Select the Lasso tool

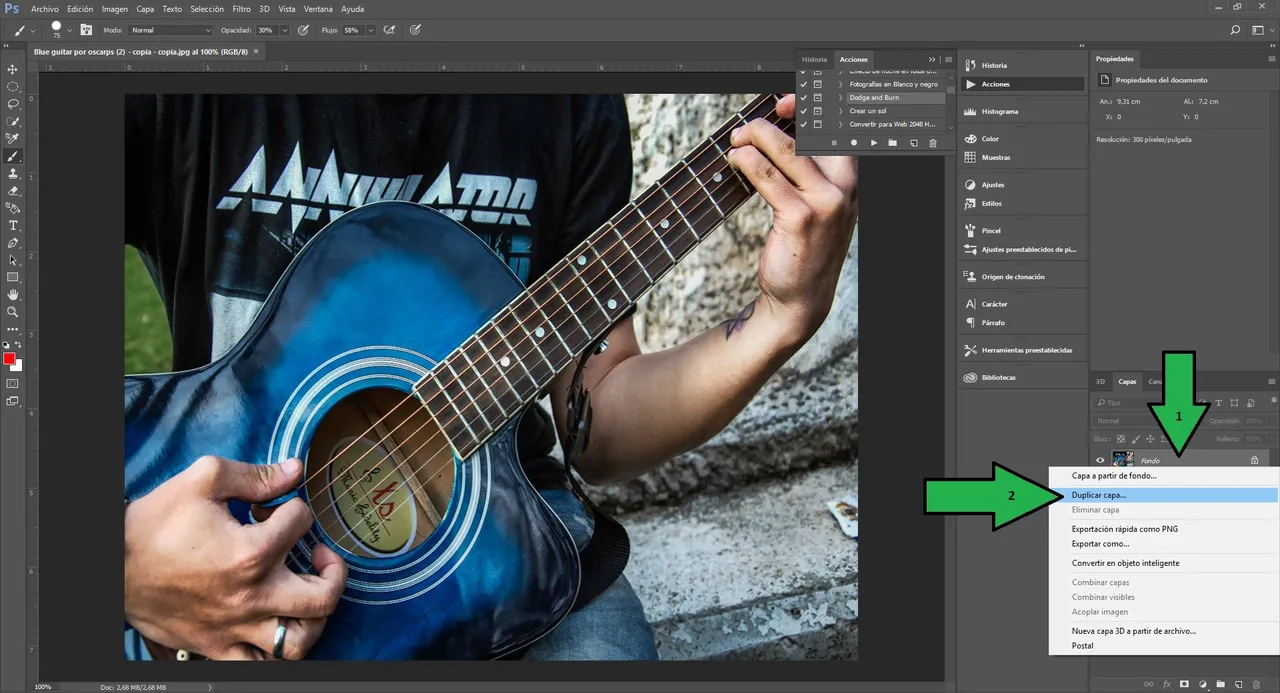click(x=13, y=104)
